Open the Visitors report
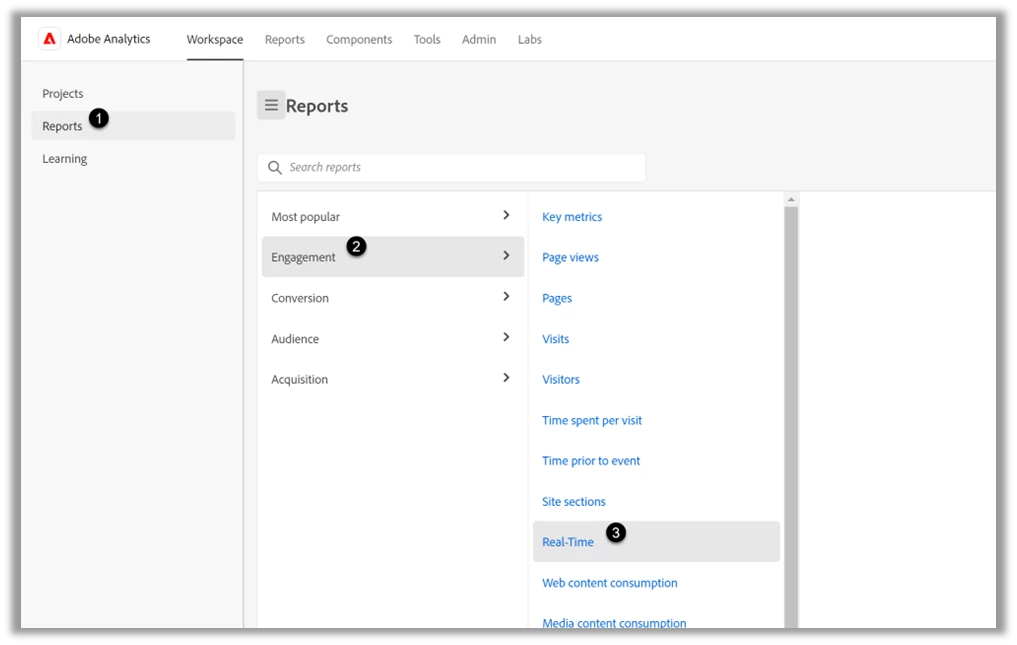Screen dimensions: 1017x645 click(561, 380)
